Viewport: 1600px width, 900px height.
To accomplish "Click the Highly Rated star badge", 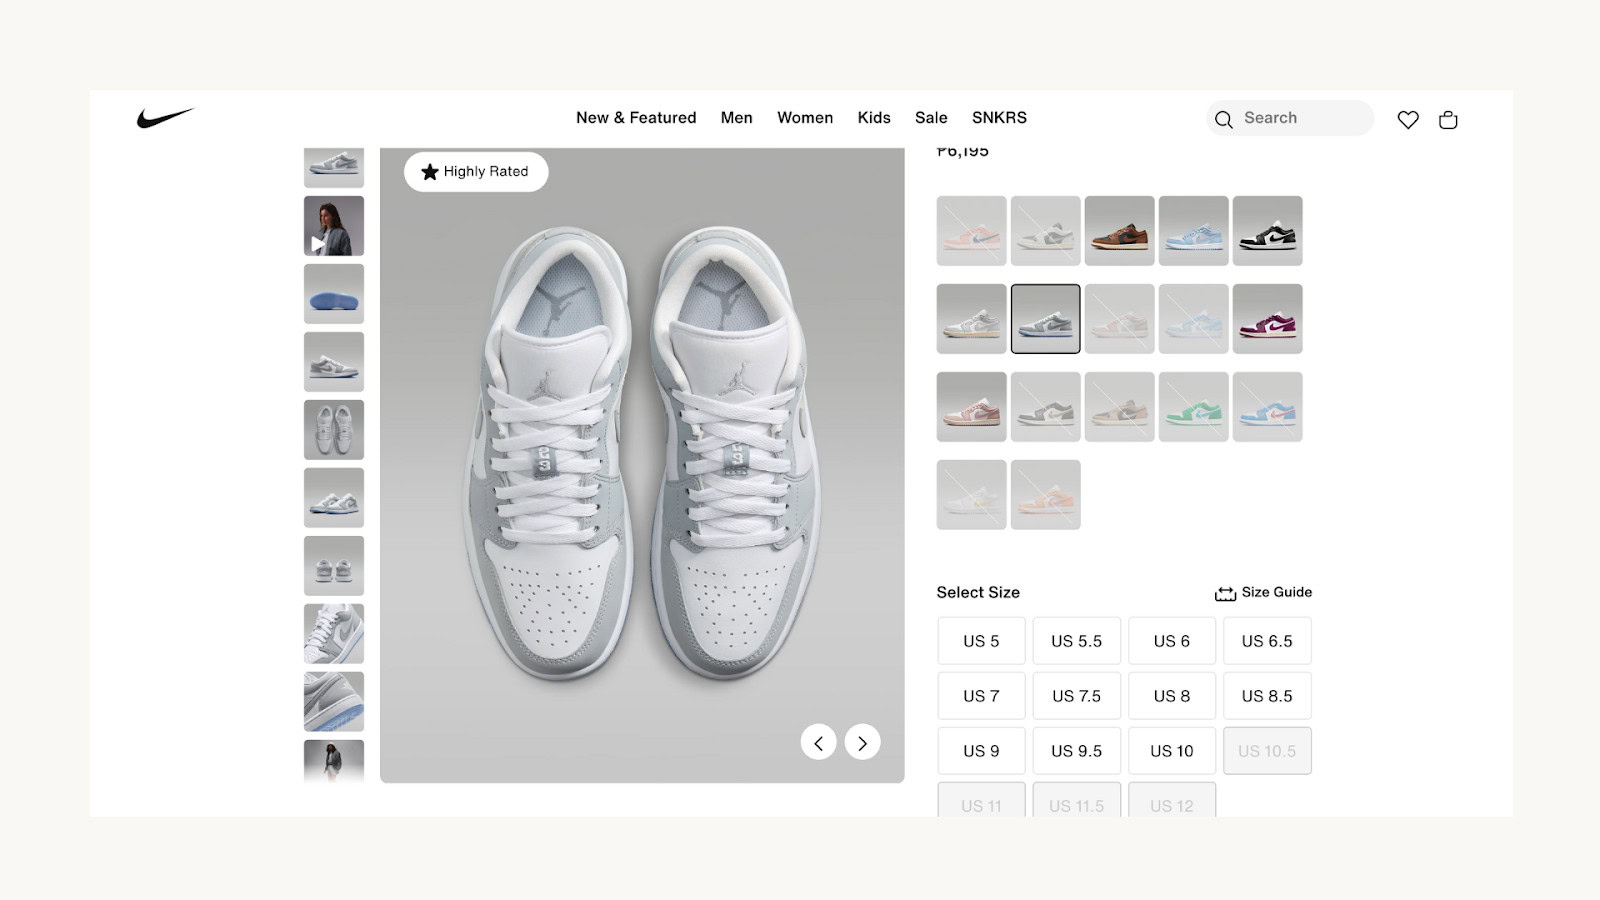I will [476, 172].
